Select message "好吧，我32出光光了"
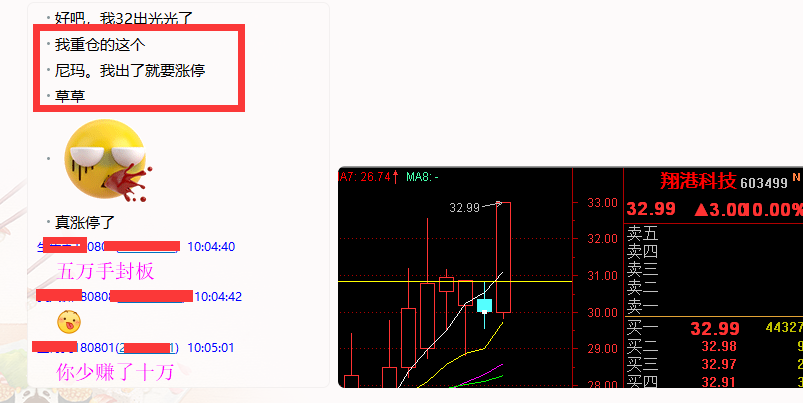This screenshot has width=803, height=403. coord(123,19)
